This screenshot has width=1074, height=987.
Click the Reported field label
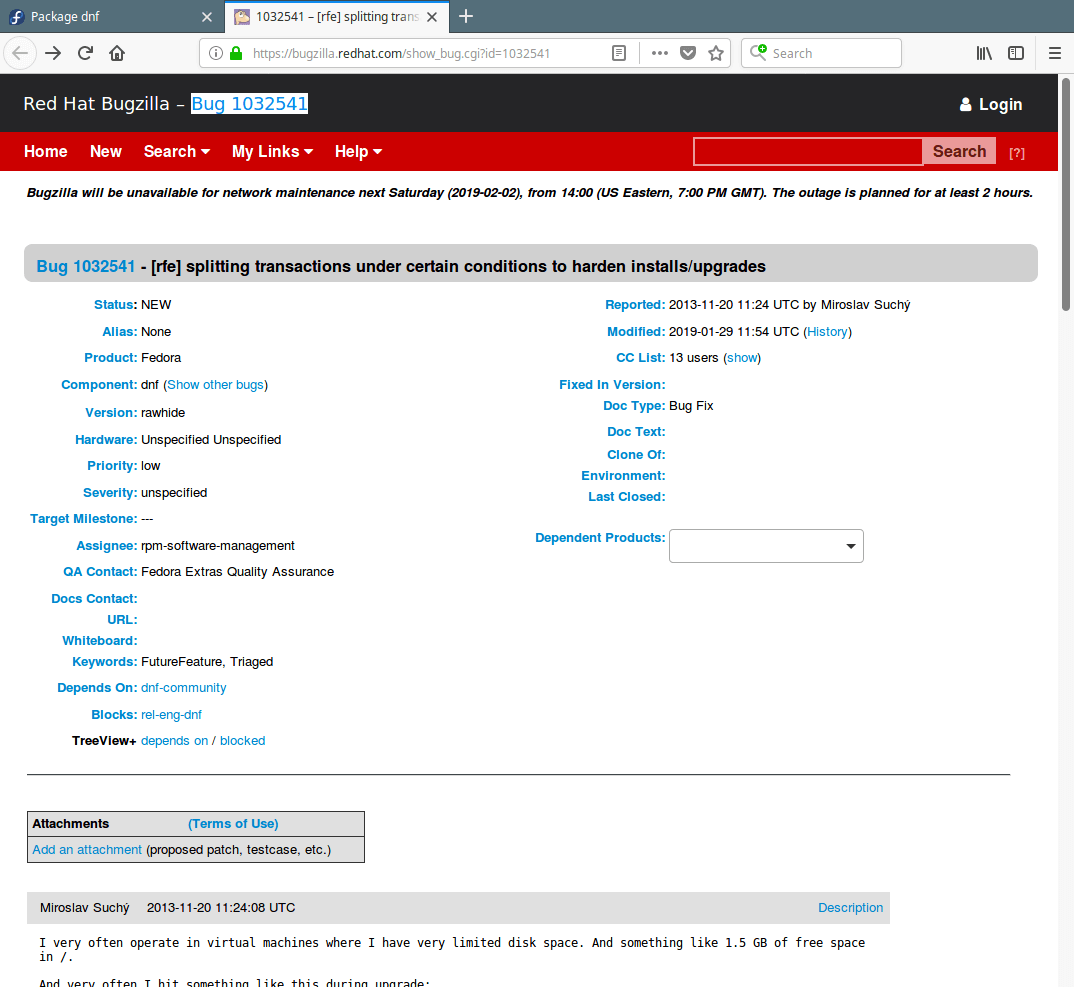point(635,305)
